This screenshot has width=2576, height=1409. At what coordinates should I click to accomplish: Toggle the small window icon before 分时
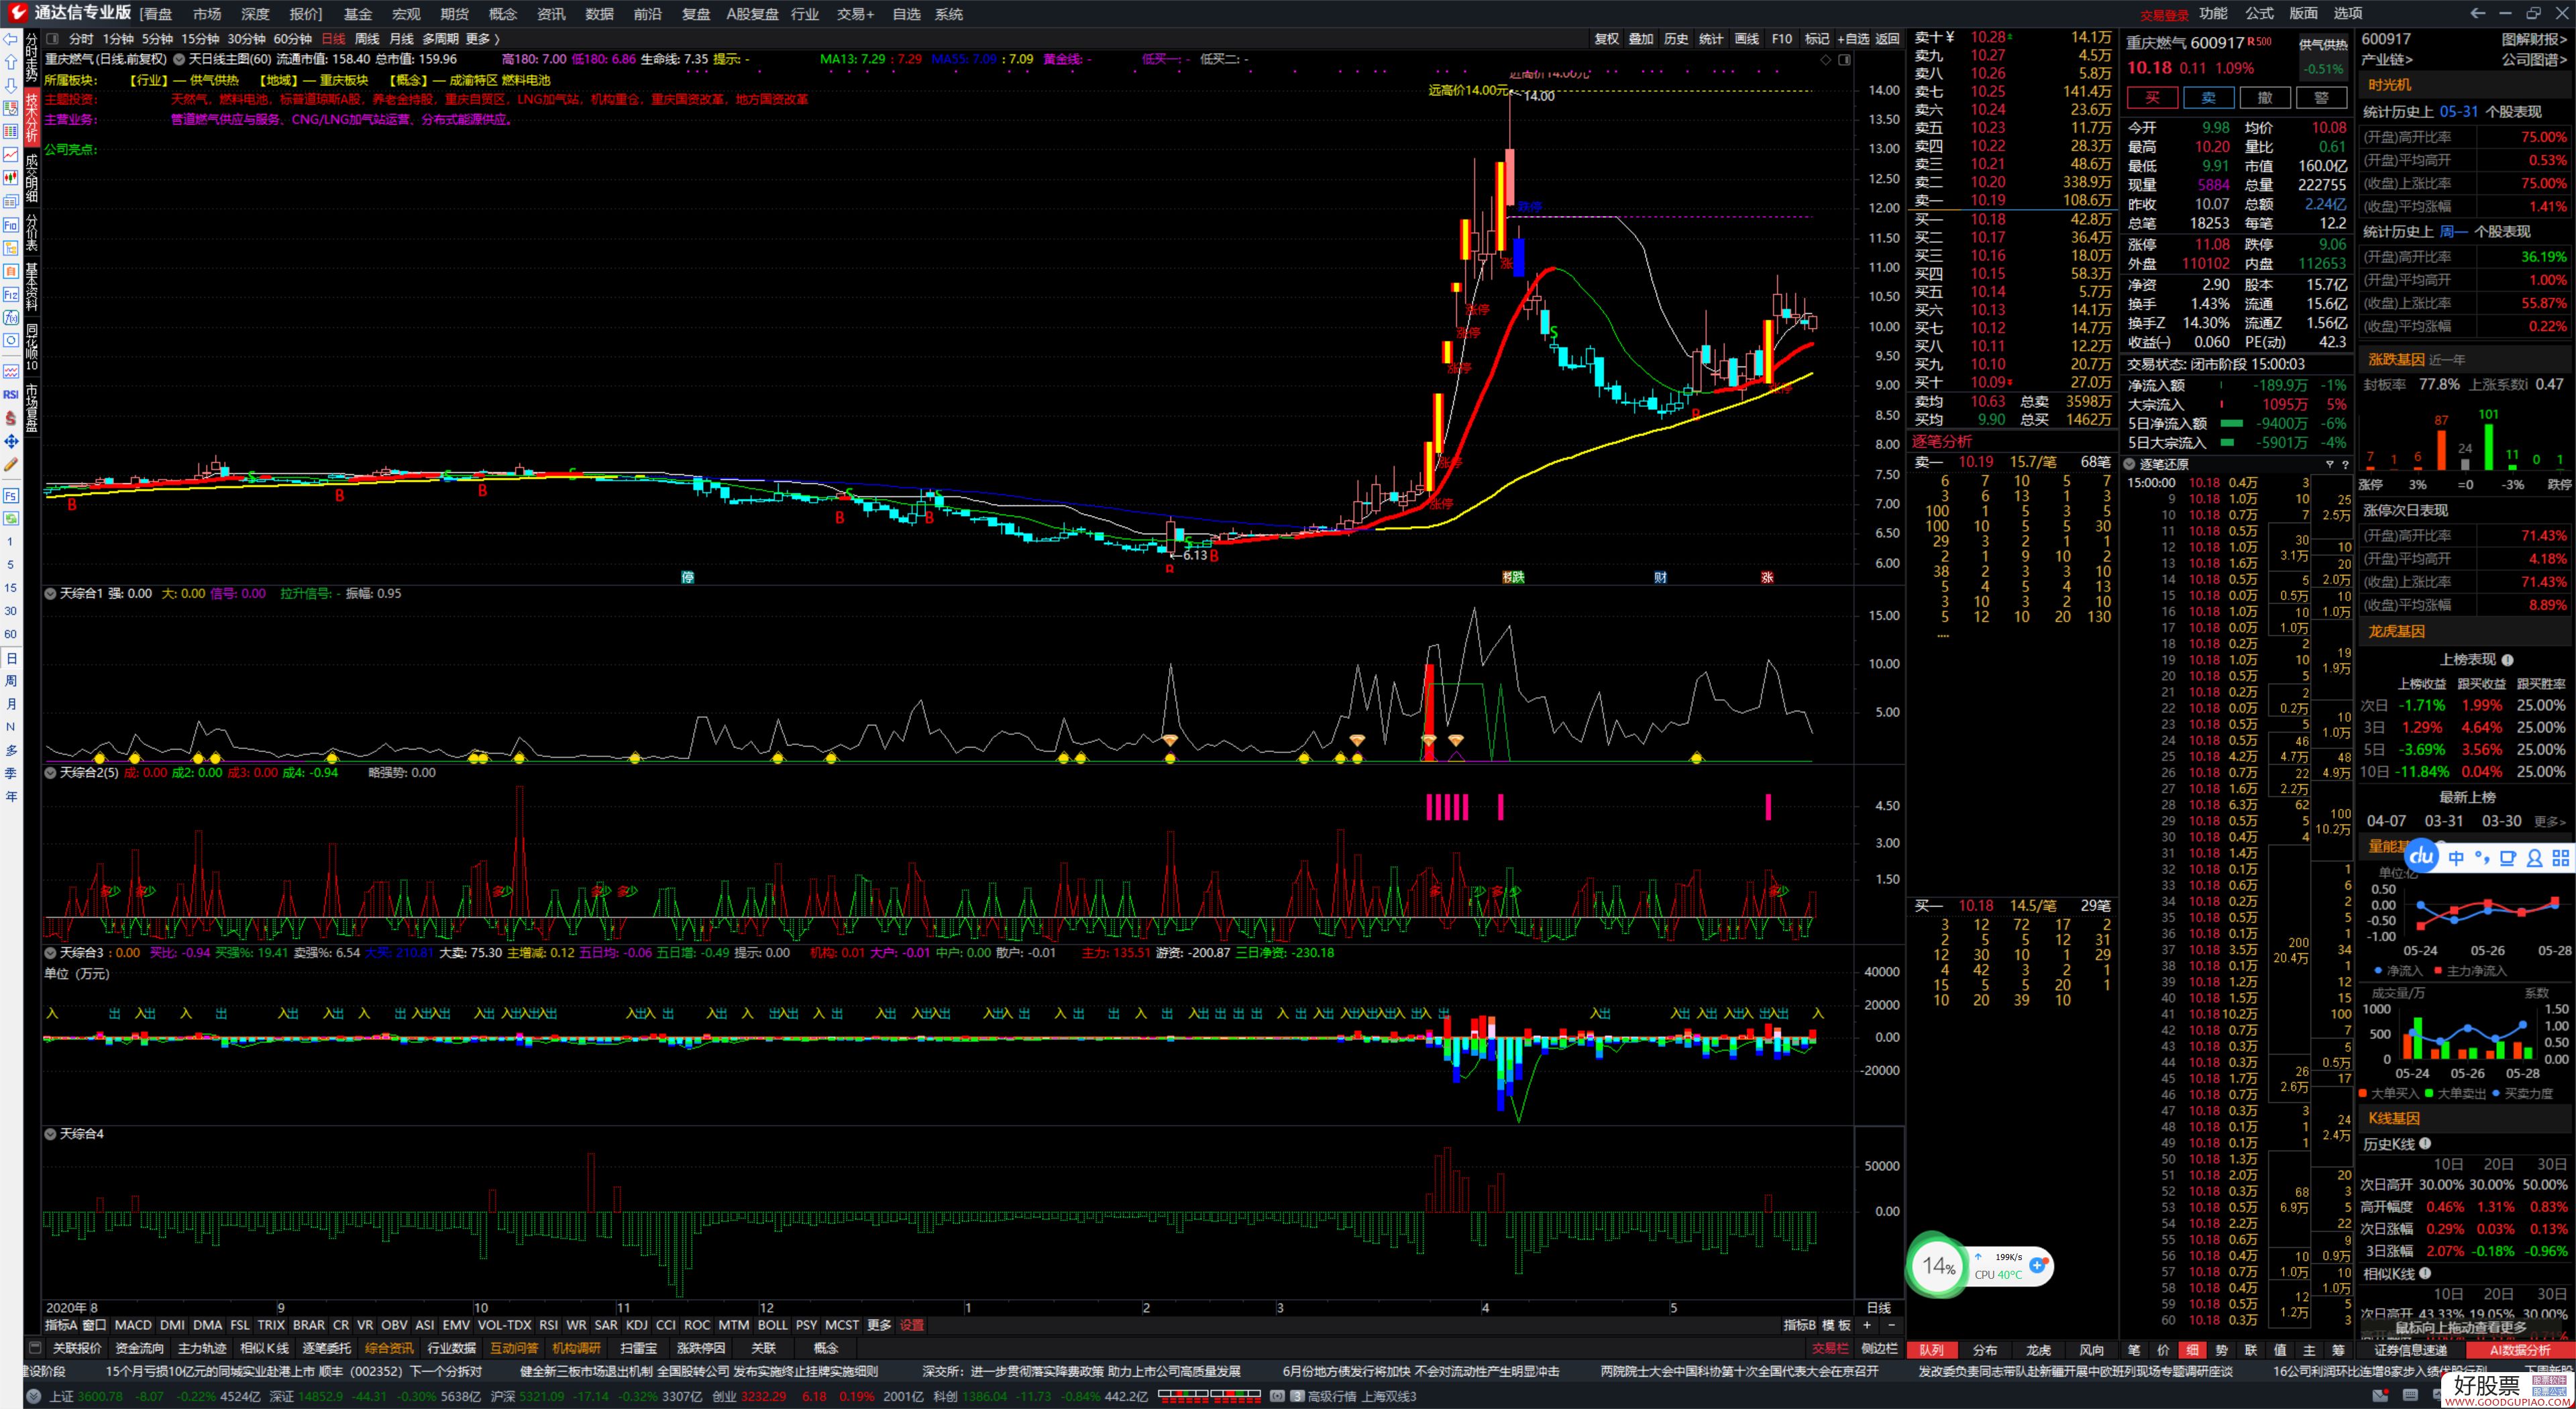coord(54,39)
